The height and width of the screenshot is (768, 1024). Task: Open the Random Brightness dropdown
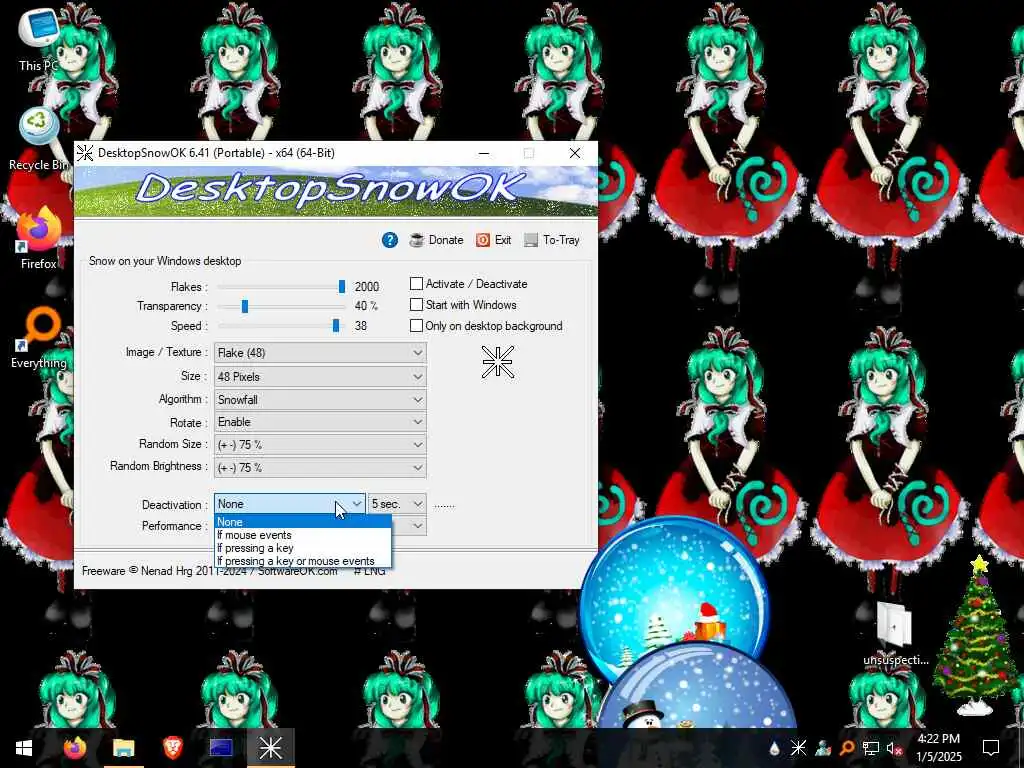pyautogui.click(x=320, y=468)
